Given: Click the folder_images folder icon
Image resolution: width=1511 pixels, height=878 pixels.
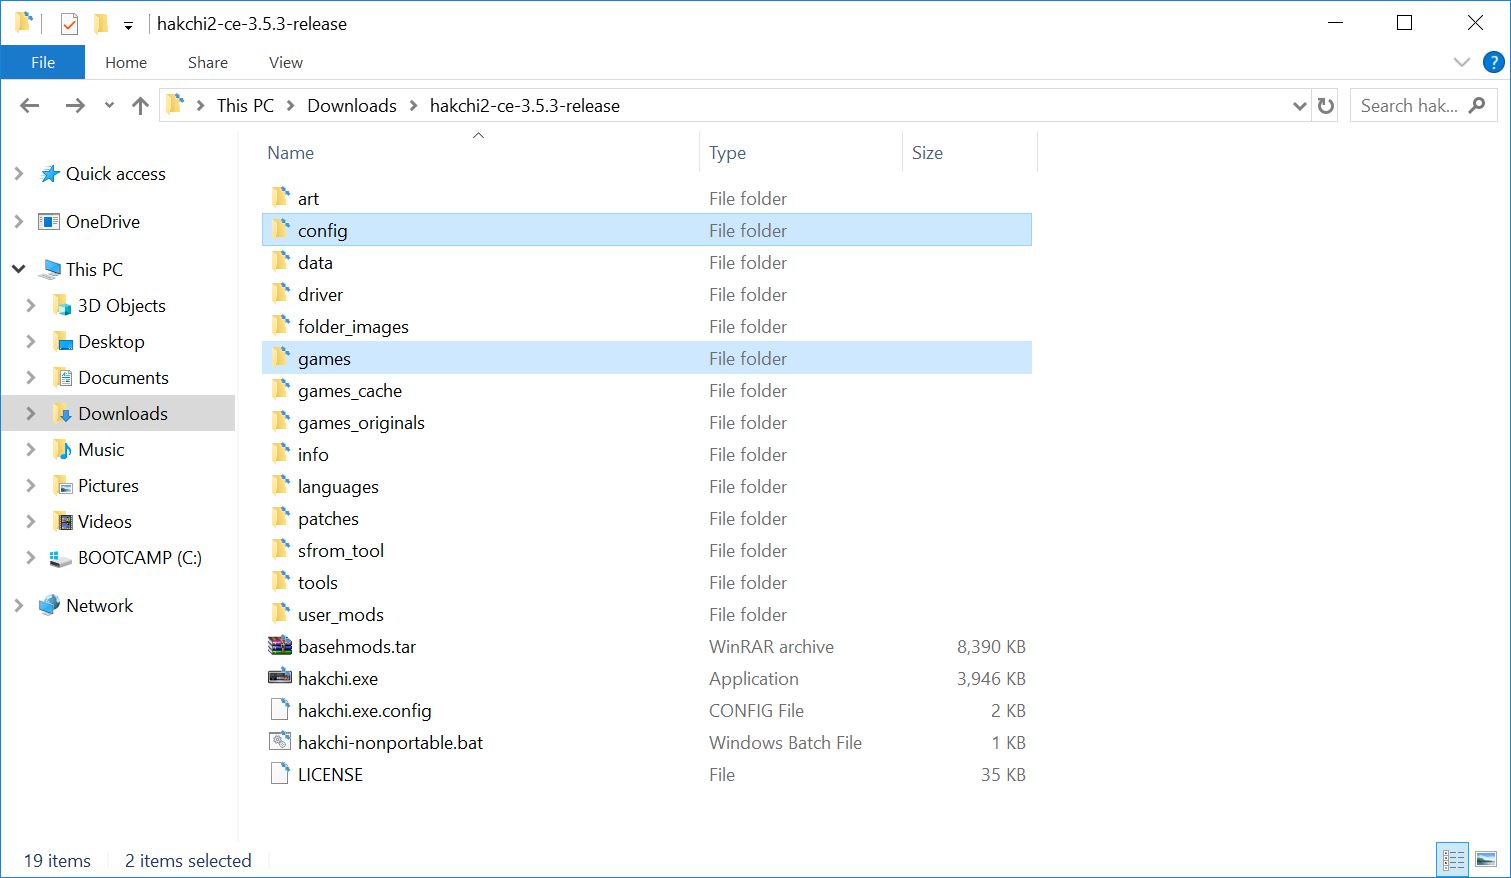Looking at the screenshot, I should tap(281, 326).
